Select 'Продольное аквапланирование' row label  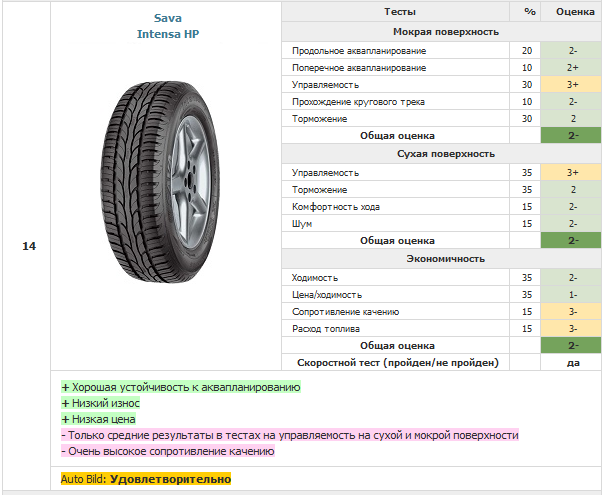359,51
